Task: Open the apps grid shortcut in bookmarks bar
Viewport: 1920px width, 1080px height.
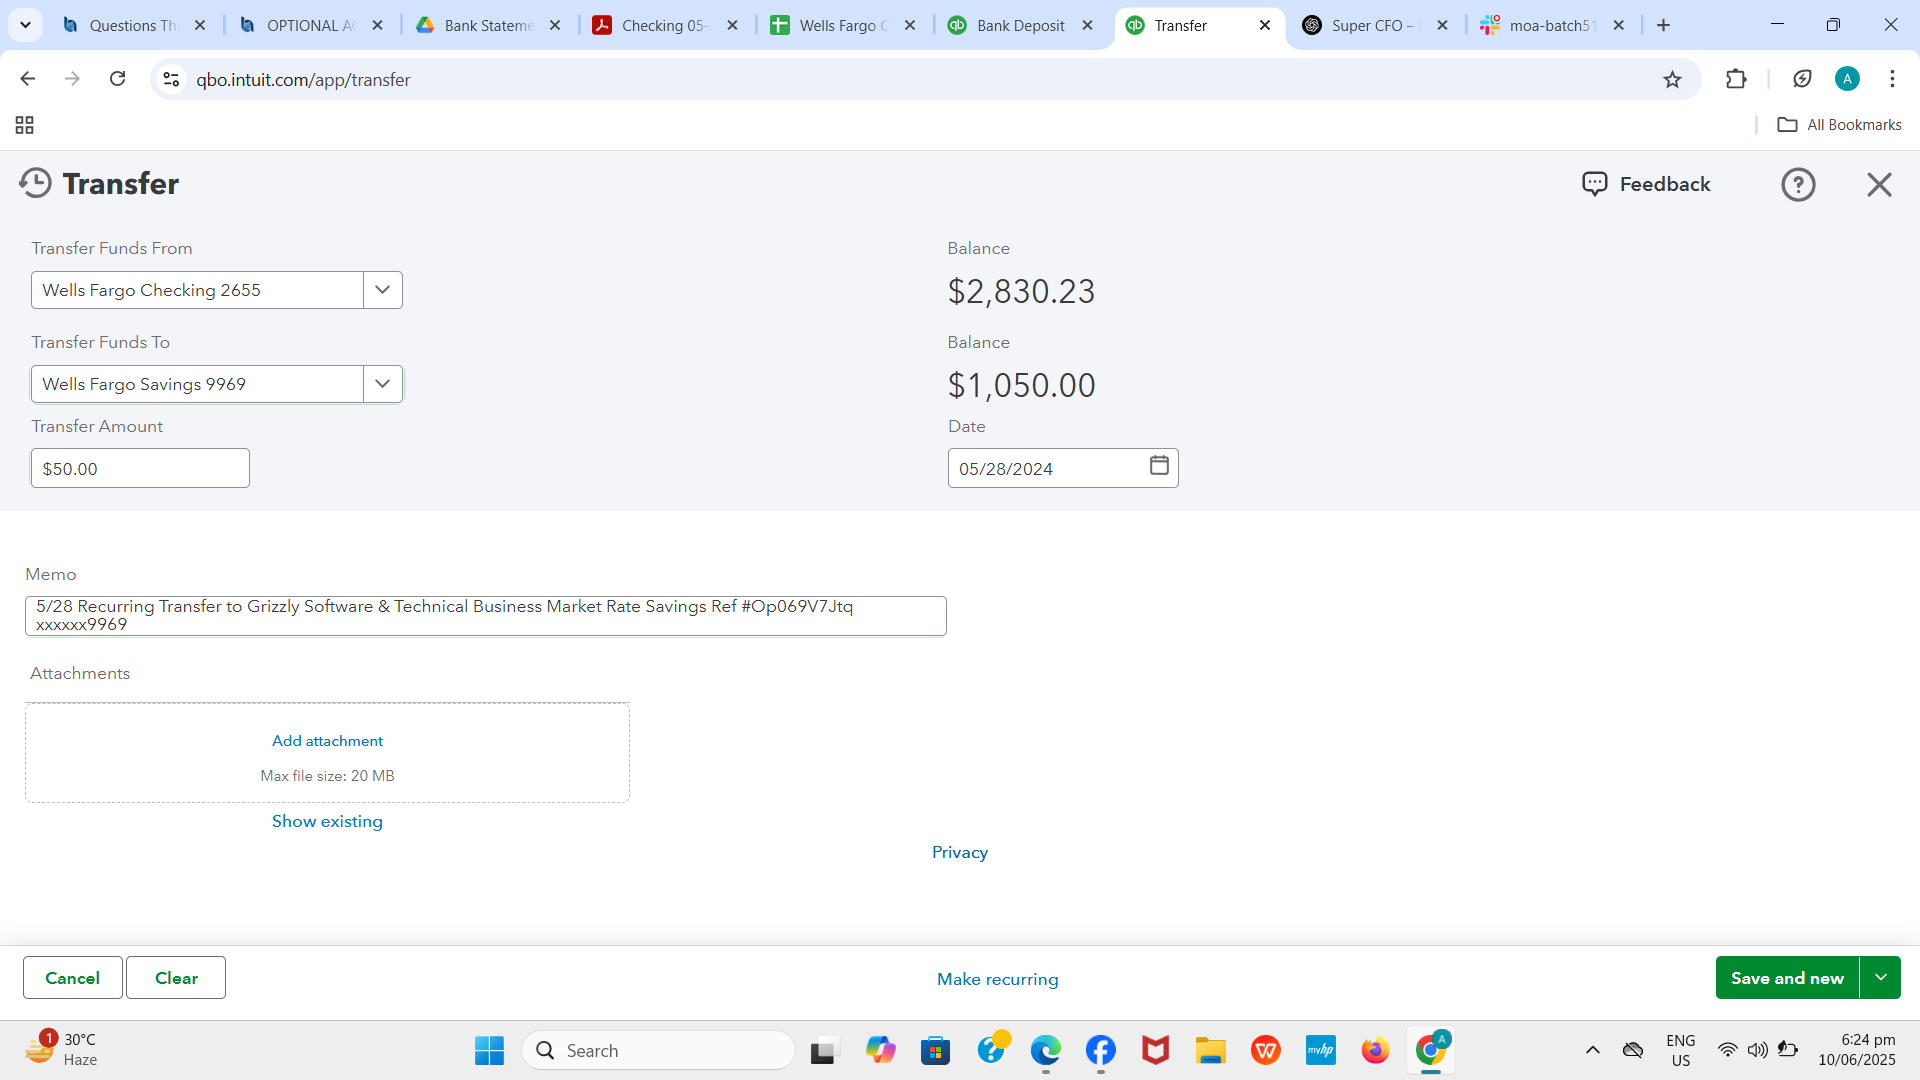Action: tap(25, 125)
